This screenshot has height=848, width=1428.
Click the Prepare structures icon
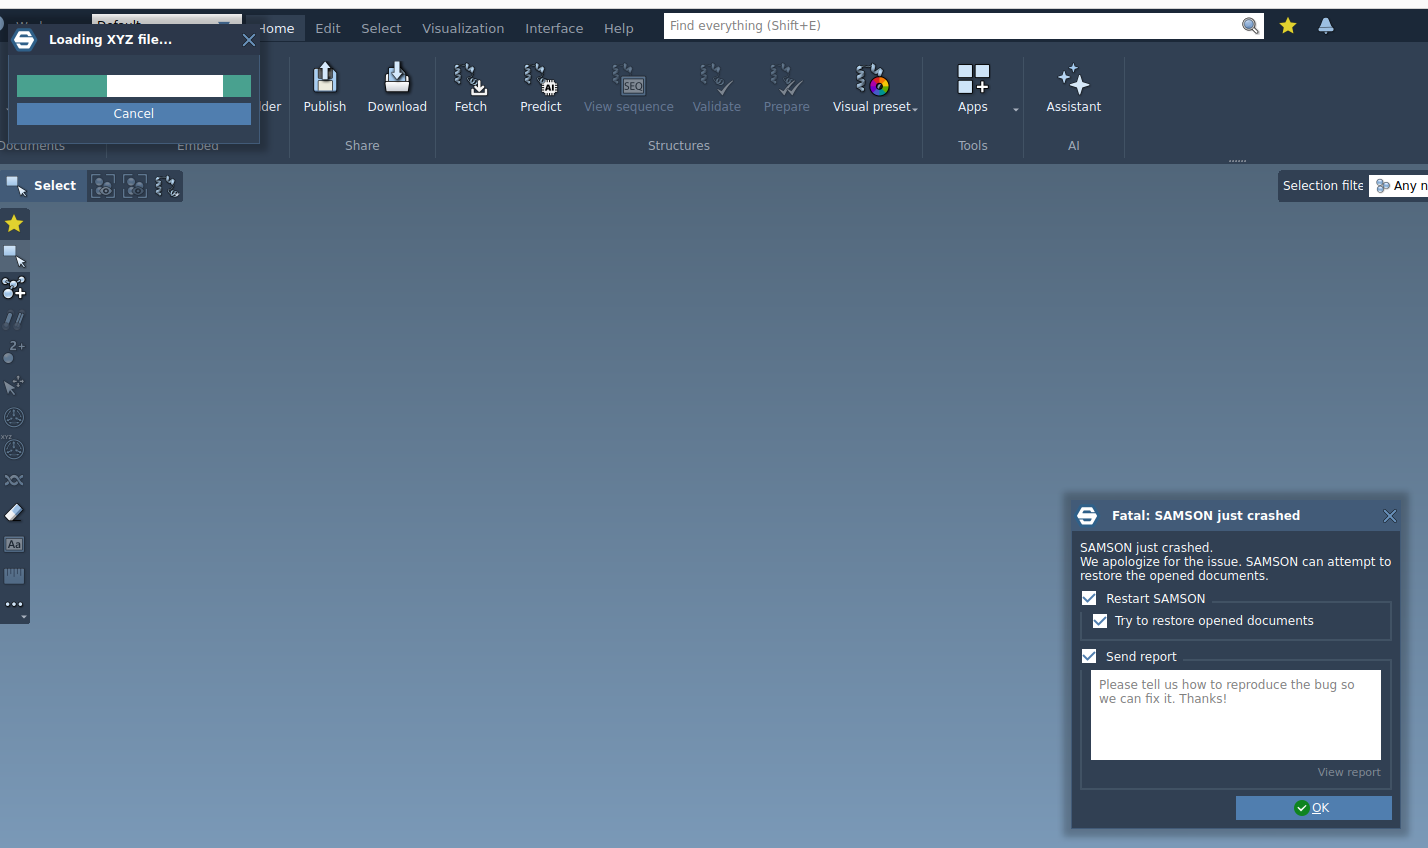point(787,79)
